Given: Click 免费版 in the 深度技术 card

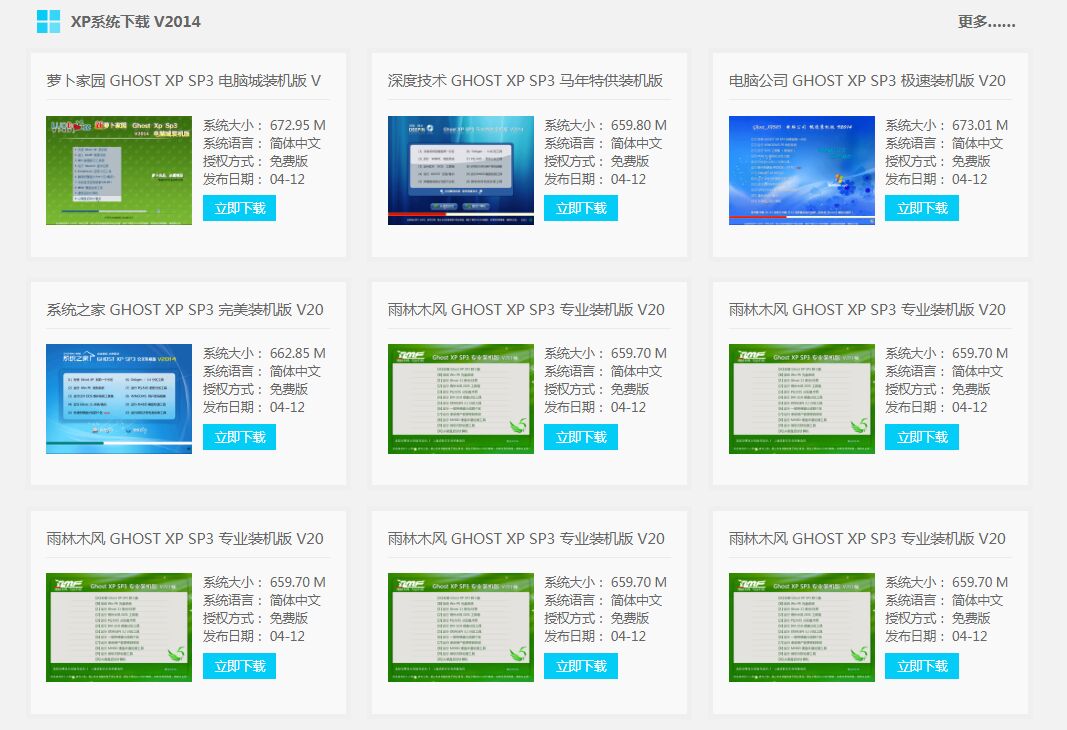Looking at the screenshot, I should 629,161.
